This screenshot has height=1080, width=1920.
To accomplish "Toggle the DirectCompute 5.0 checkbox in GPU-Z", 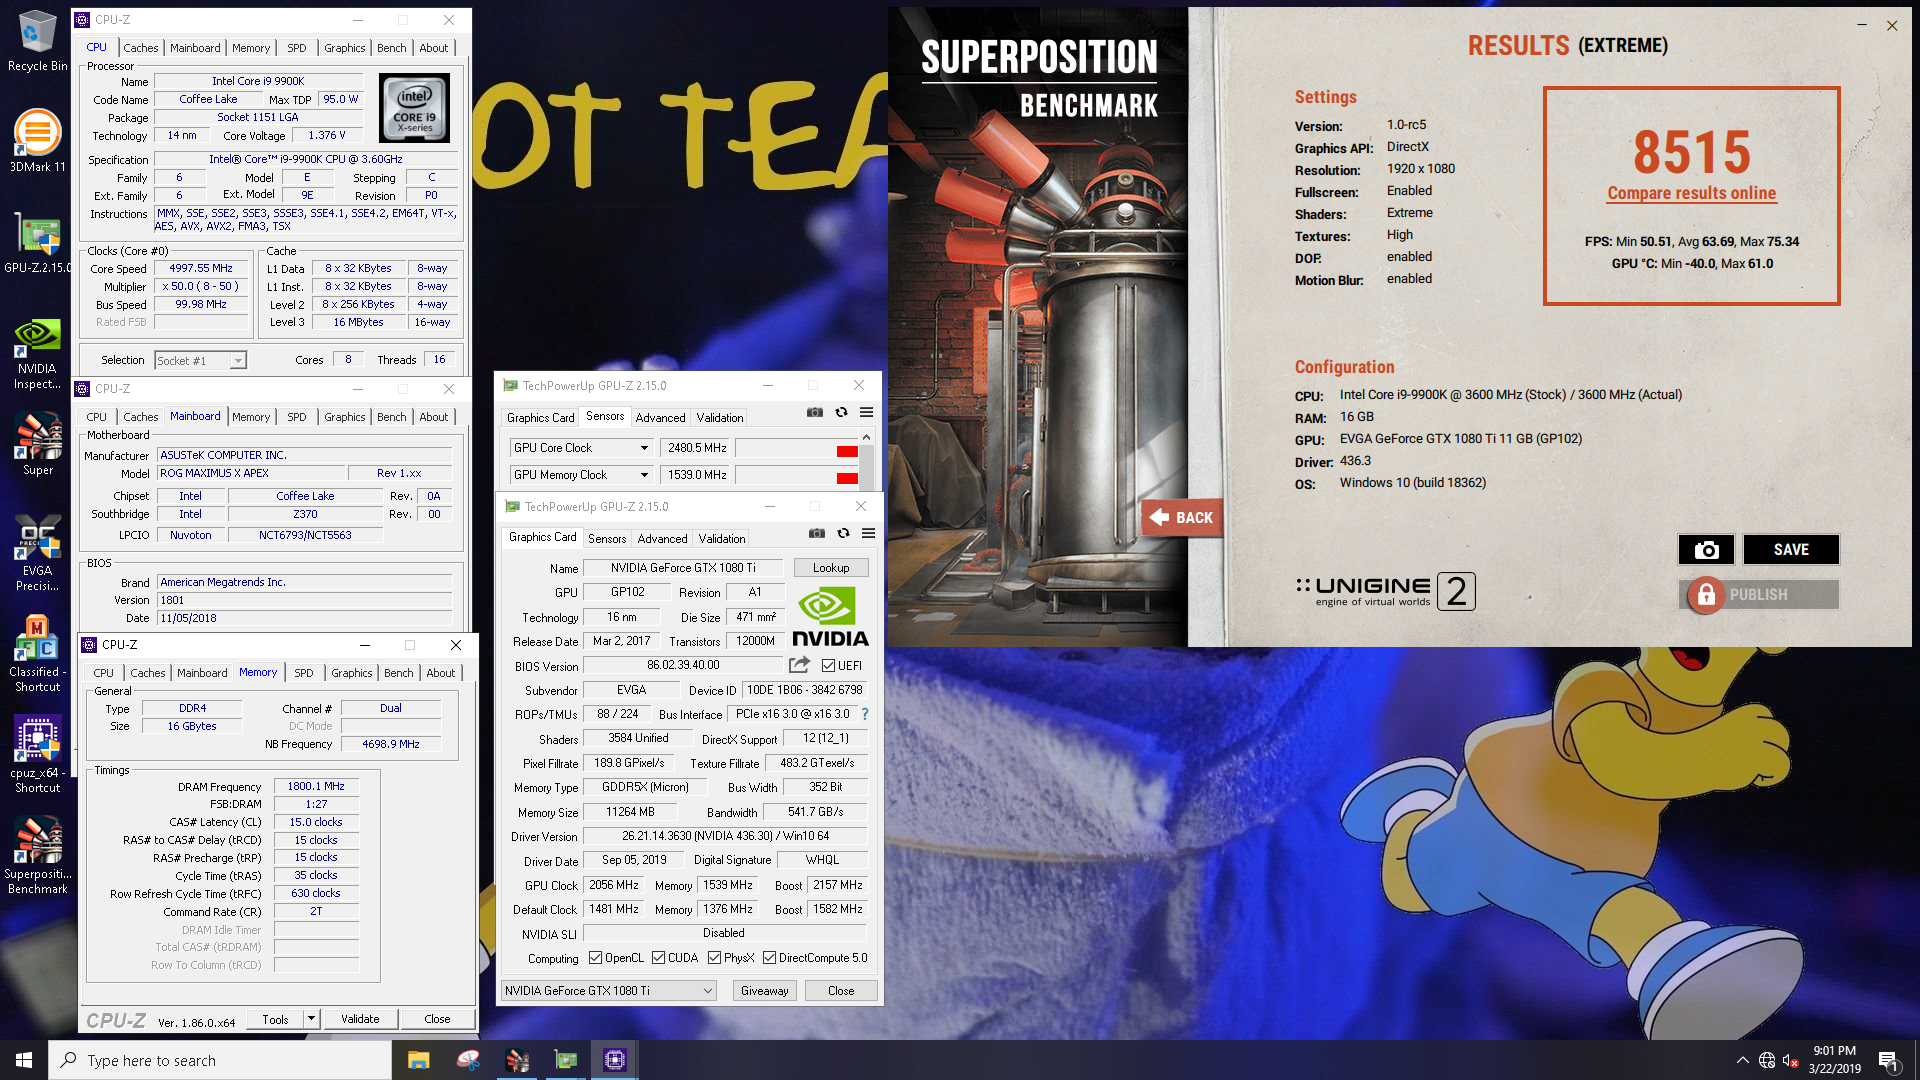I will tap(769, 958).
